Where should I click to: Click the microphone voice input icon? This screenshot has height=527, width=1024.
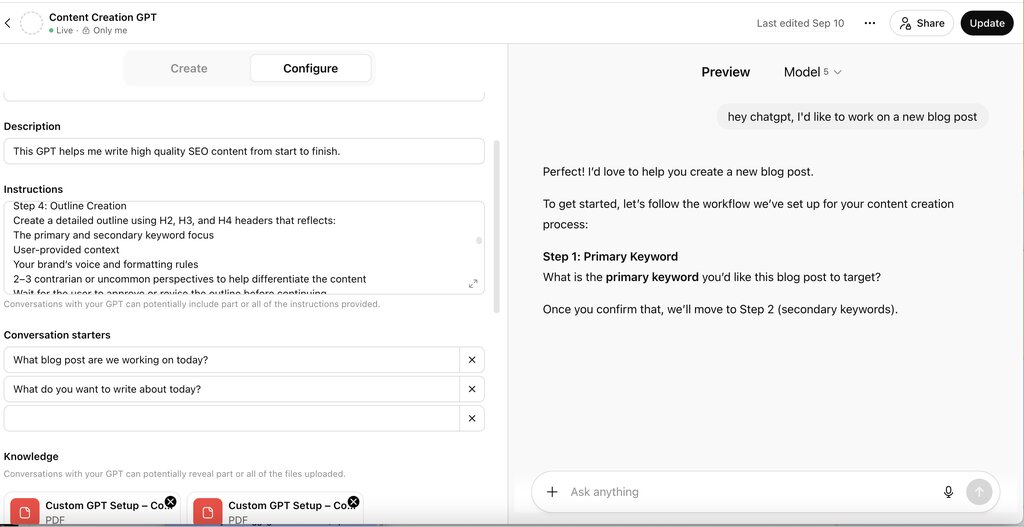point(948,492)
